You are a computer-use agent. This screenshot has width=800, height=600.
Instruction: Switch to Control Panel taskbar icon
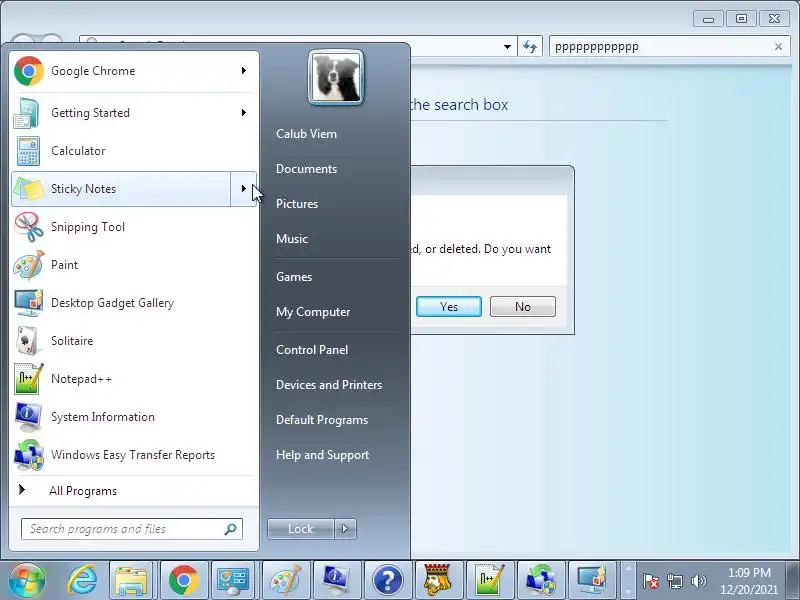[234, 580]
